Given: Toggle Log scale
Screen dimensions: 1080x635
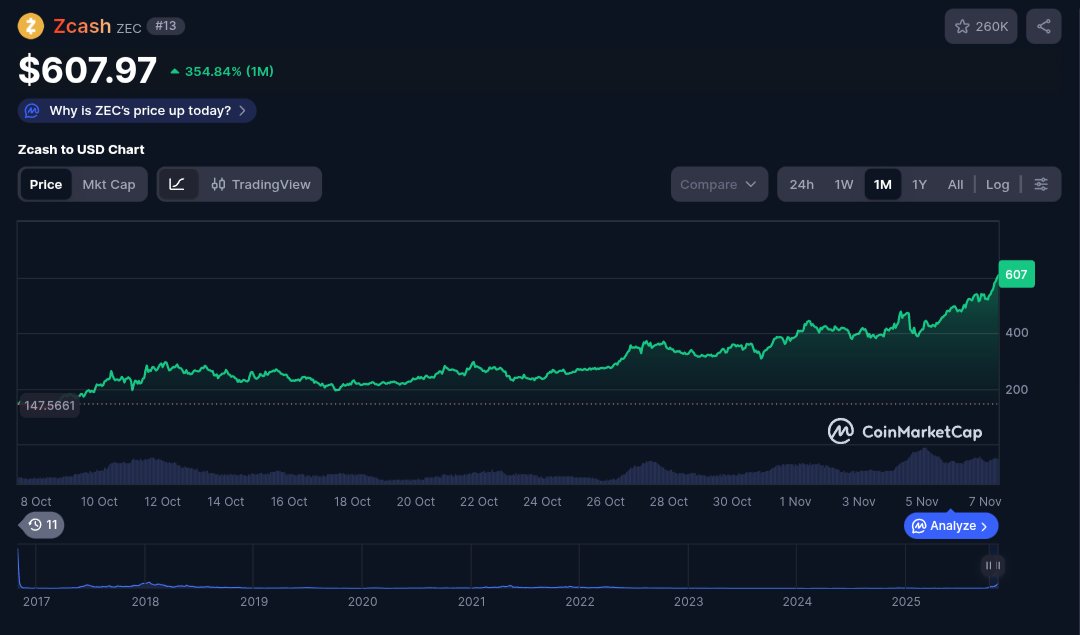Looking at the screenshot, I should pyautogui.click(x=997, y=185).
